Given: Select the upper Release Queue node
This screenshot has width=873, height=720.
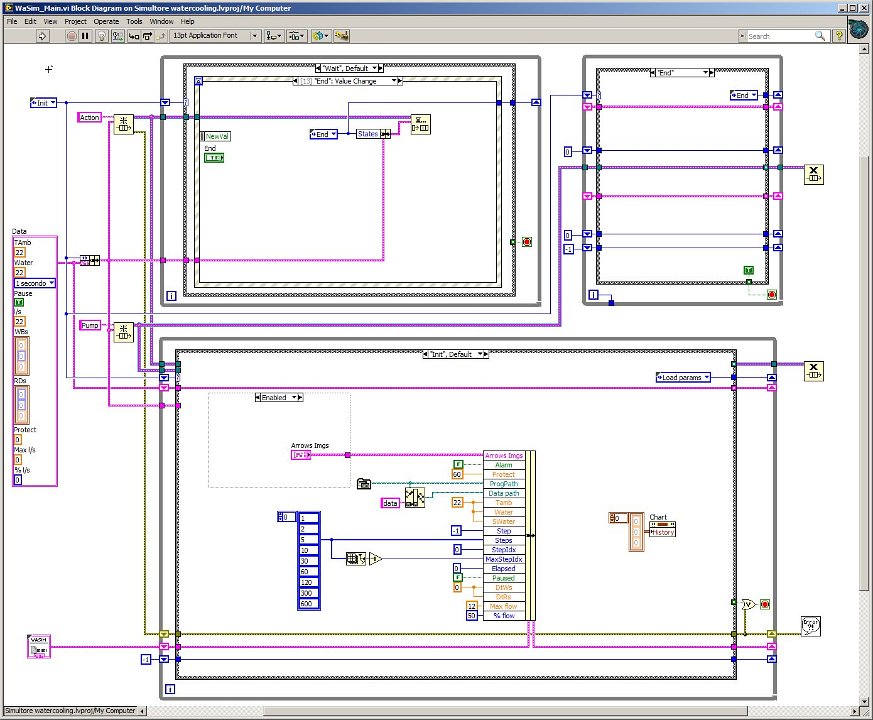Looking at the screenshot, I should 813,175.
